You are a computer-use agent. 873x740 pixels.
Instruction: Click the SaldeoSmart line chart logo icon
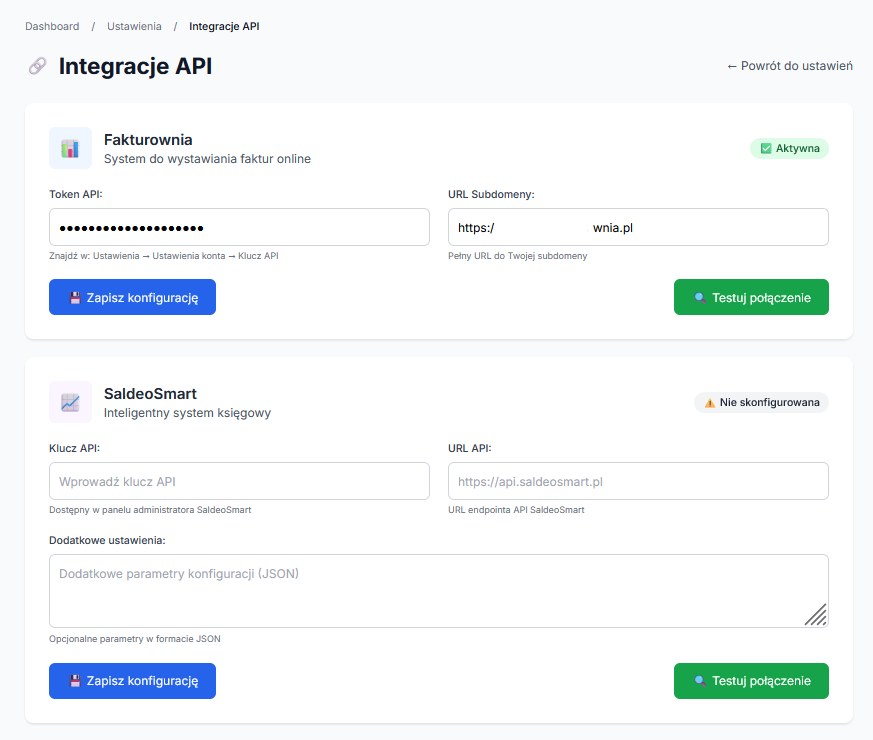point(70,402)
